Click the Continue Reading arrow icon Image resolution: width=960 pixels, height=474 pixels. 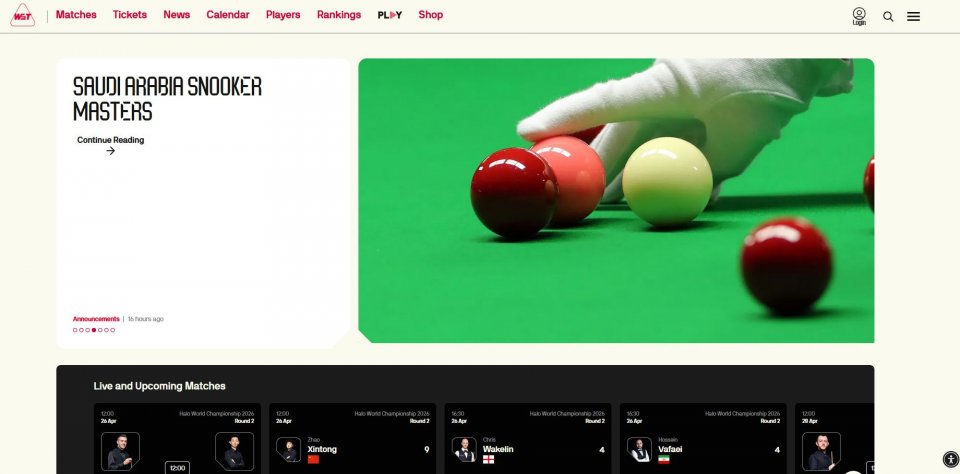(x=111, y=151)
